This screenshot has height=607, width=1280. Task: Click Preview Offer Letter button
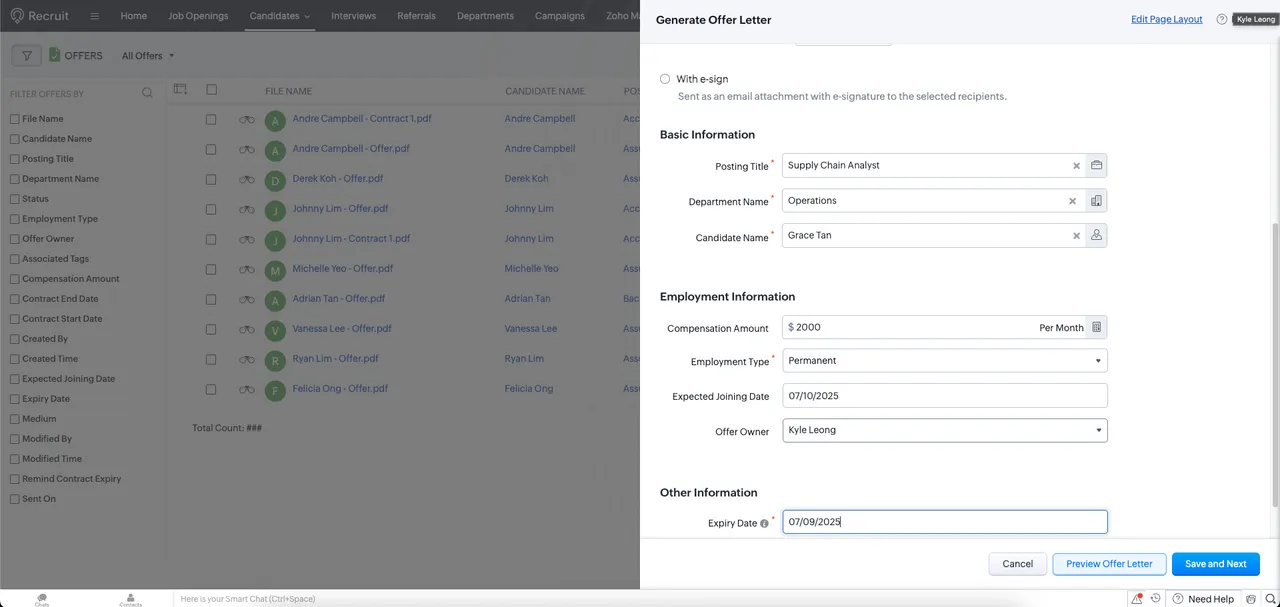(x=1109, y=564)
